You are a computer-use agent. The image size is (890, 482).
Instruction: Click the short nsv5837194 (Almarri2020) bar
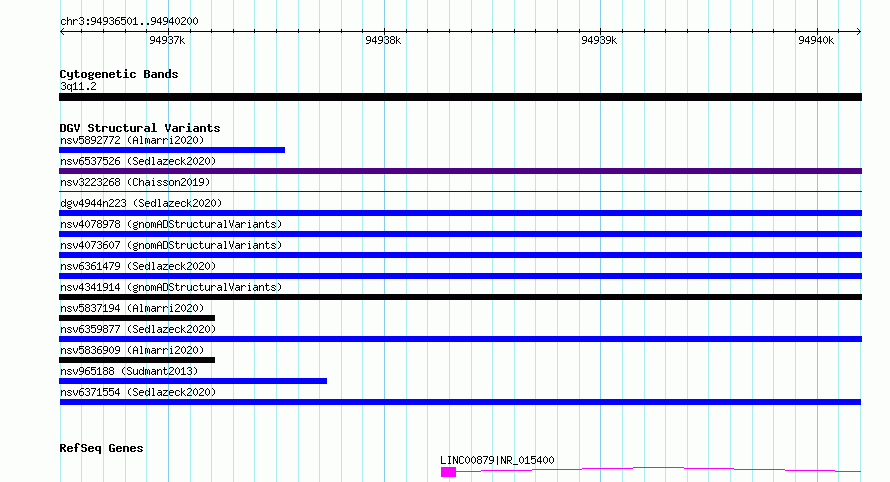point(137,318)
